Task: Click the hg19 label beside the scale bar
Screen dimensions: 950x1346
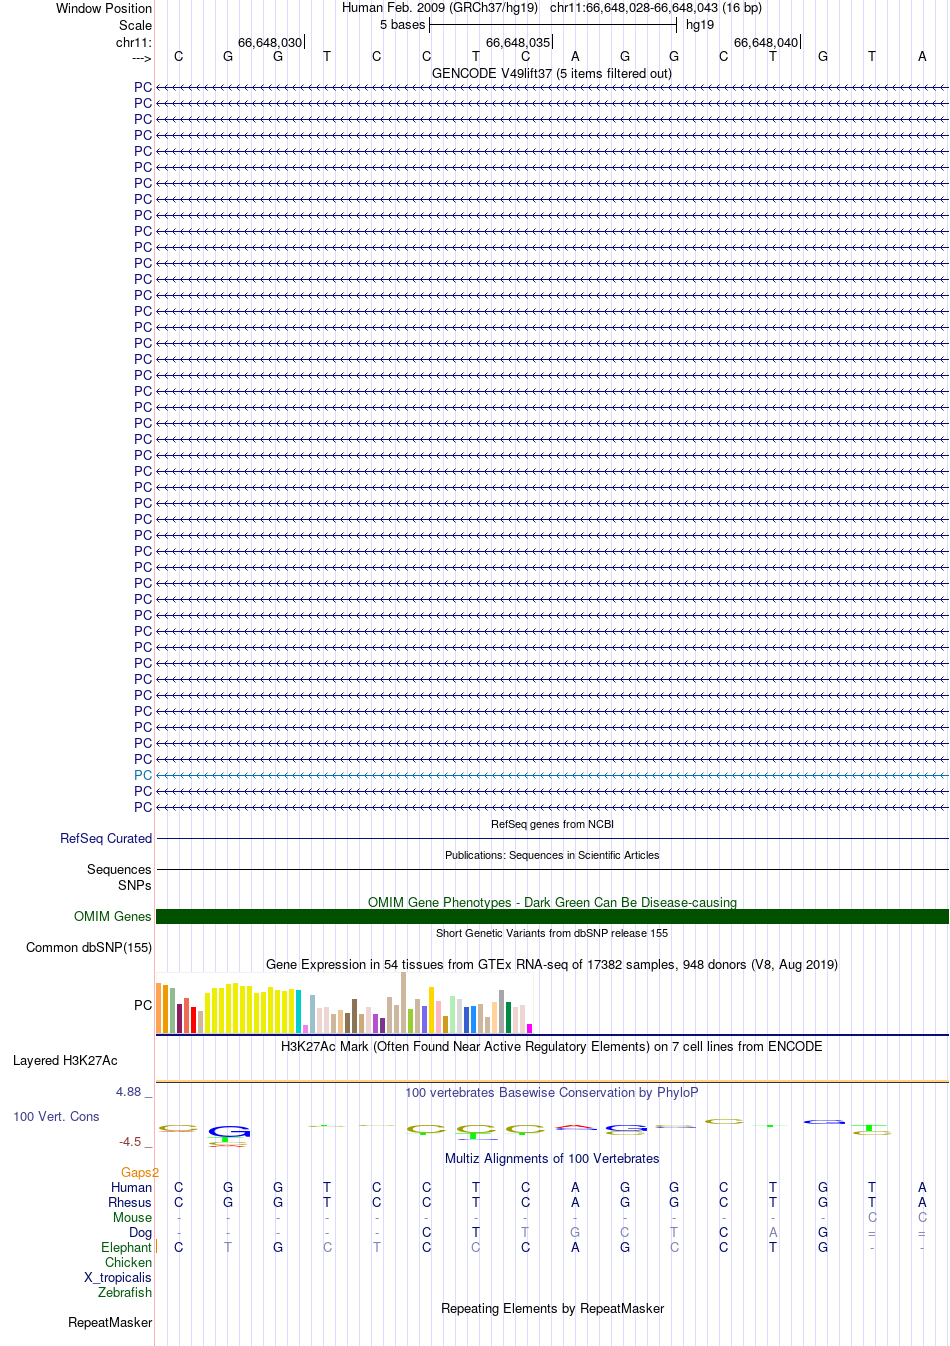Action: pos(700,25)
